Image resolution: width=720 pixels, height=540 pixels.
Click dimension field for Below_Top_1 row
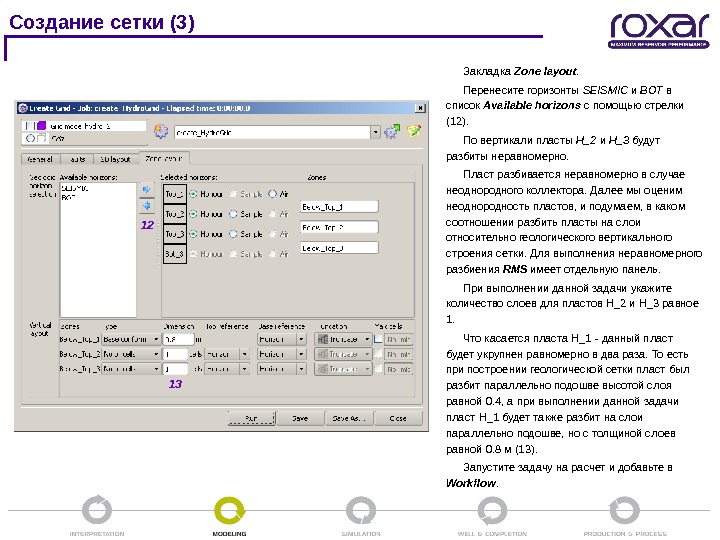pyautogui.click(x=178, y=339)
